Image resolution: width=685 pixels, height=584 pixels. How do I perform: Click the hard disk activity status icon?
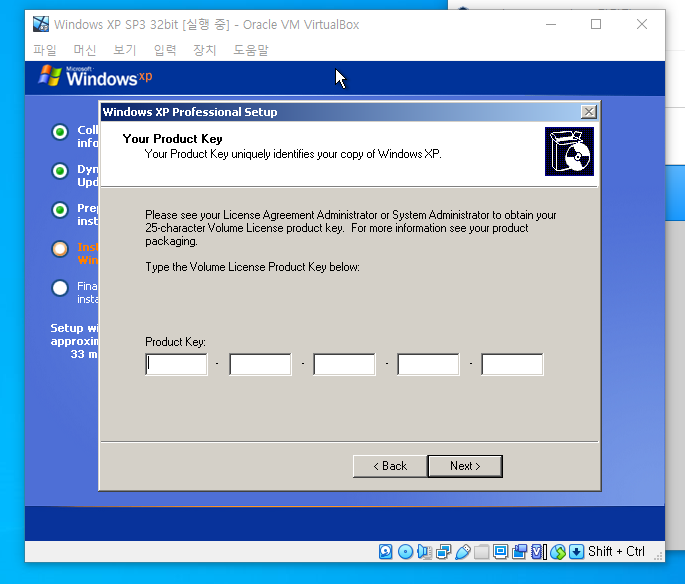[385, 552]
